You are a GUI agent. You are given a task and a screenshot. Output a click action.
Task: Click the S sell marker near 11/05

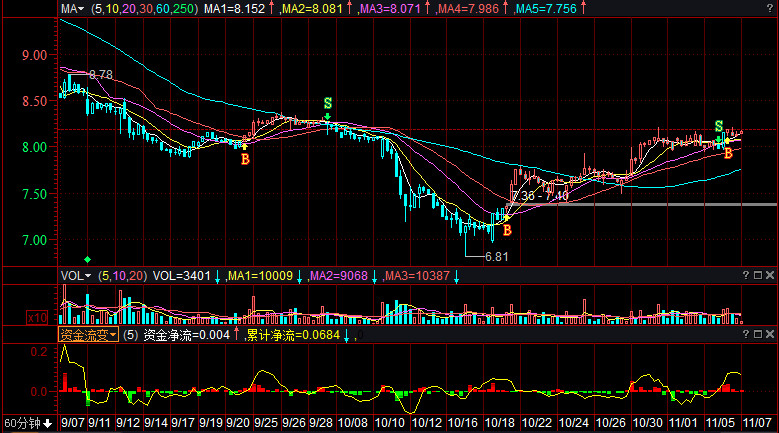[719, 126]
